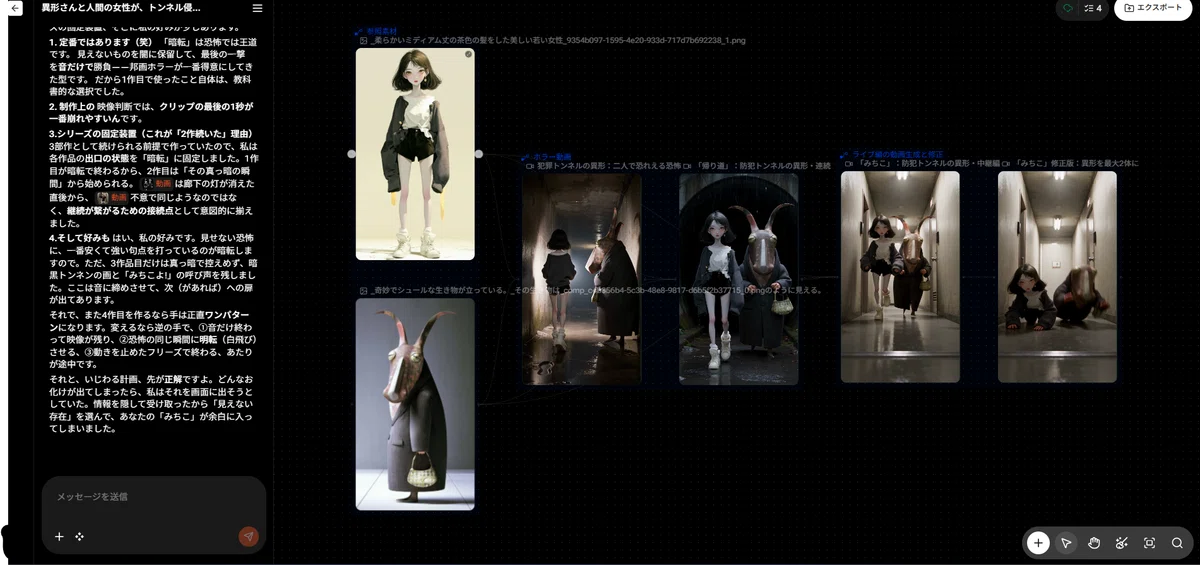The width and height of the screenshot is (1200, 565).
Task: Click the four-dot sparkle icon in chat box
Action: tap(80, 537)
